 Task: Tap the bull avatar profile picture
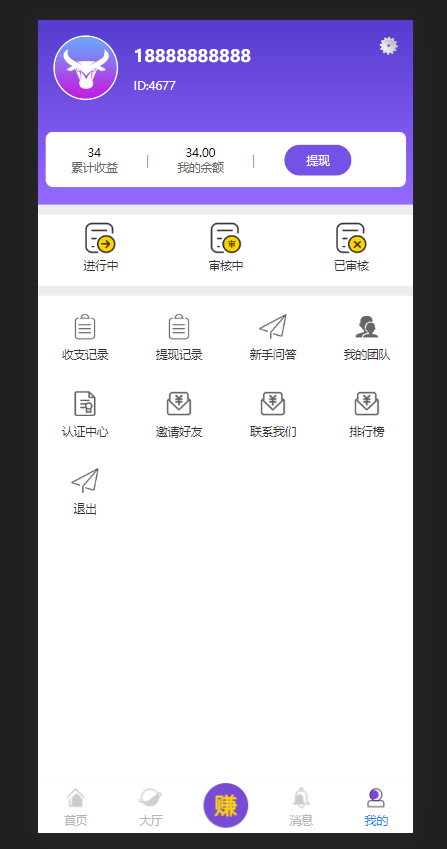pos(86,68)
